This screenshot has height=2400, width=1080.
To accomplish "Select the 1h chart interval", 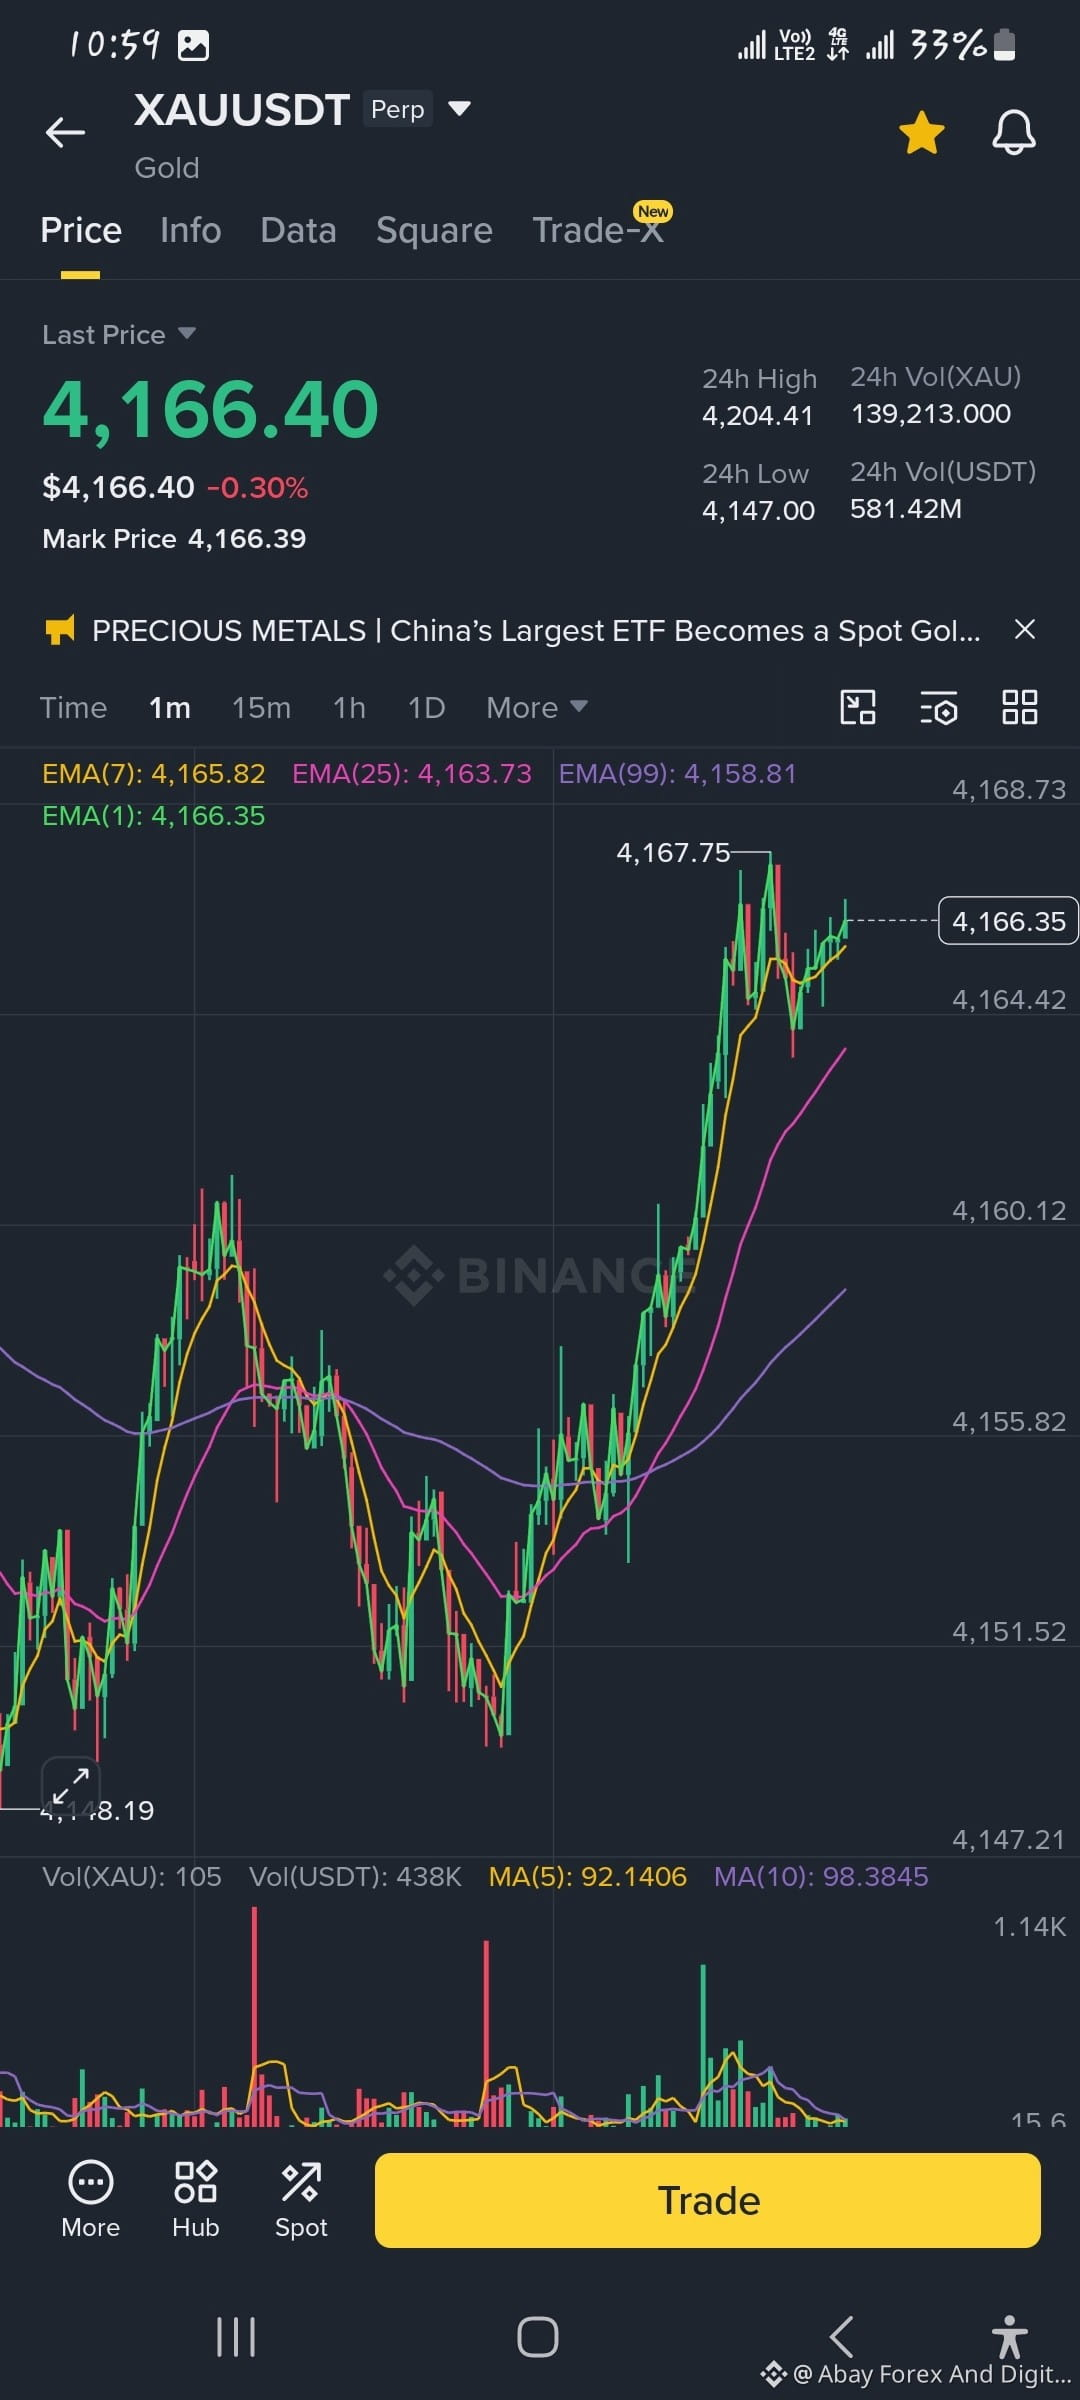I will coord(349,708).
